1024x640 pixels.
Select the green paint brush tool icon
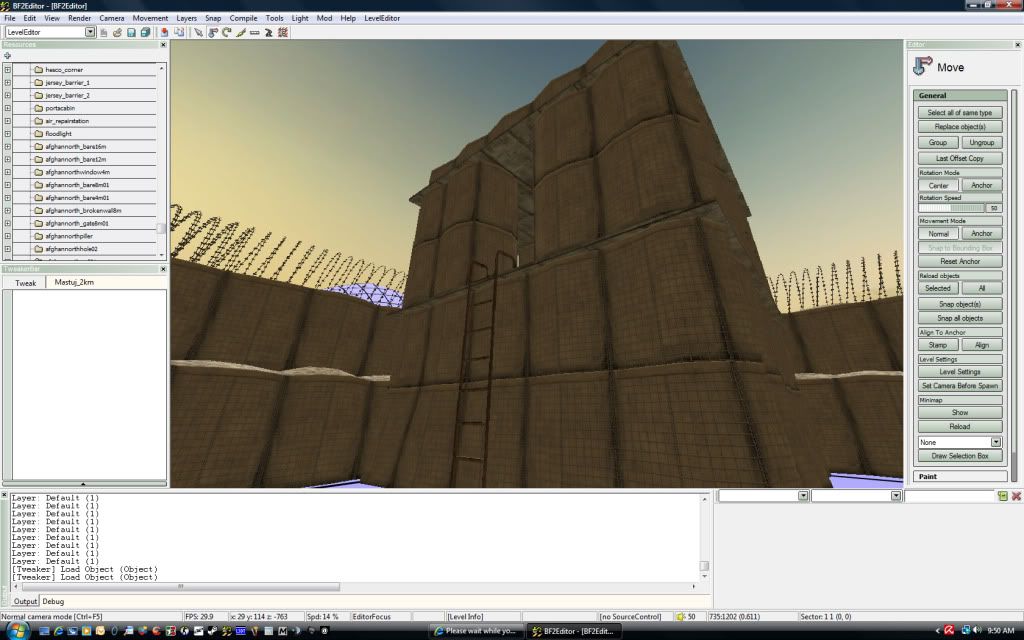pos(241,33)
